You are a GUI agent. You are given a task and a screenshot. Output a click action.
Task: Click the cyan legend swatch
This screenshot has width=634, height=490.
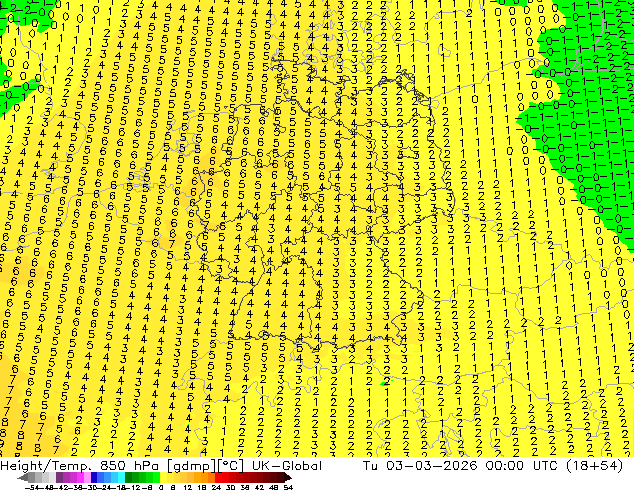121,477
